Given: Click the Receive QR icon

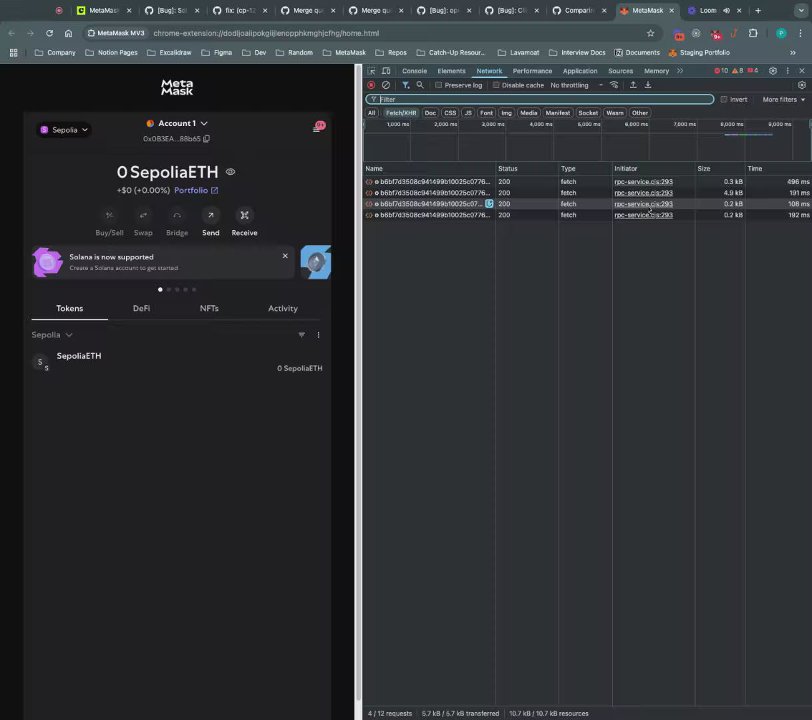Looking at the screenshot, I should (244, 215).
